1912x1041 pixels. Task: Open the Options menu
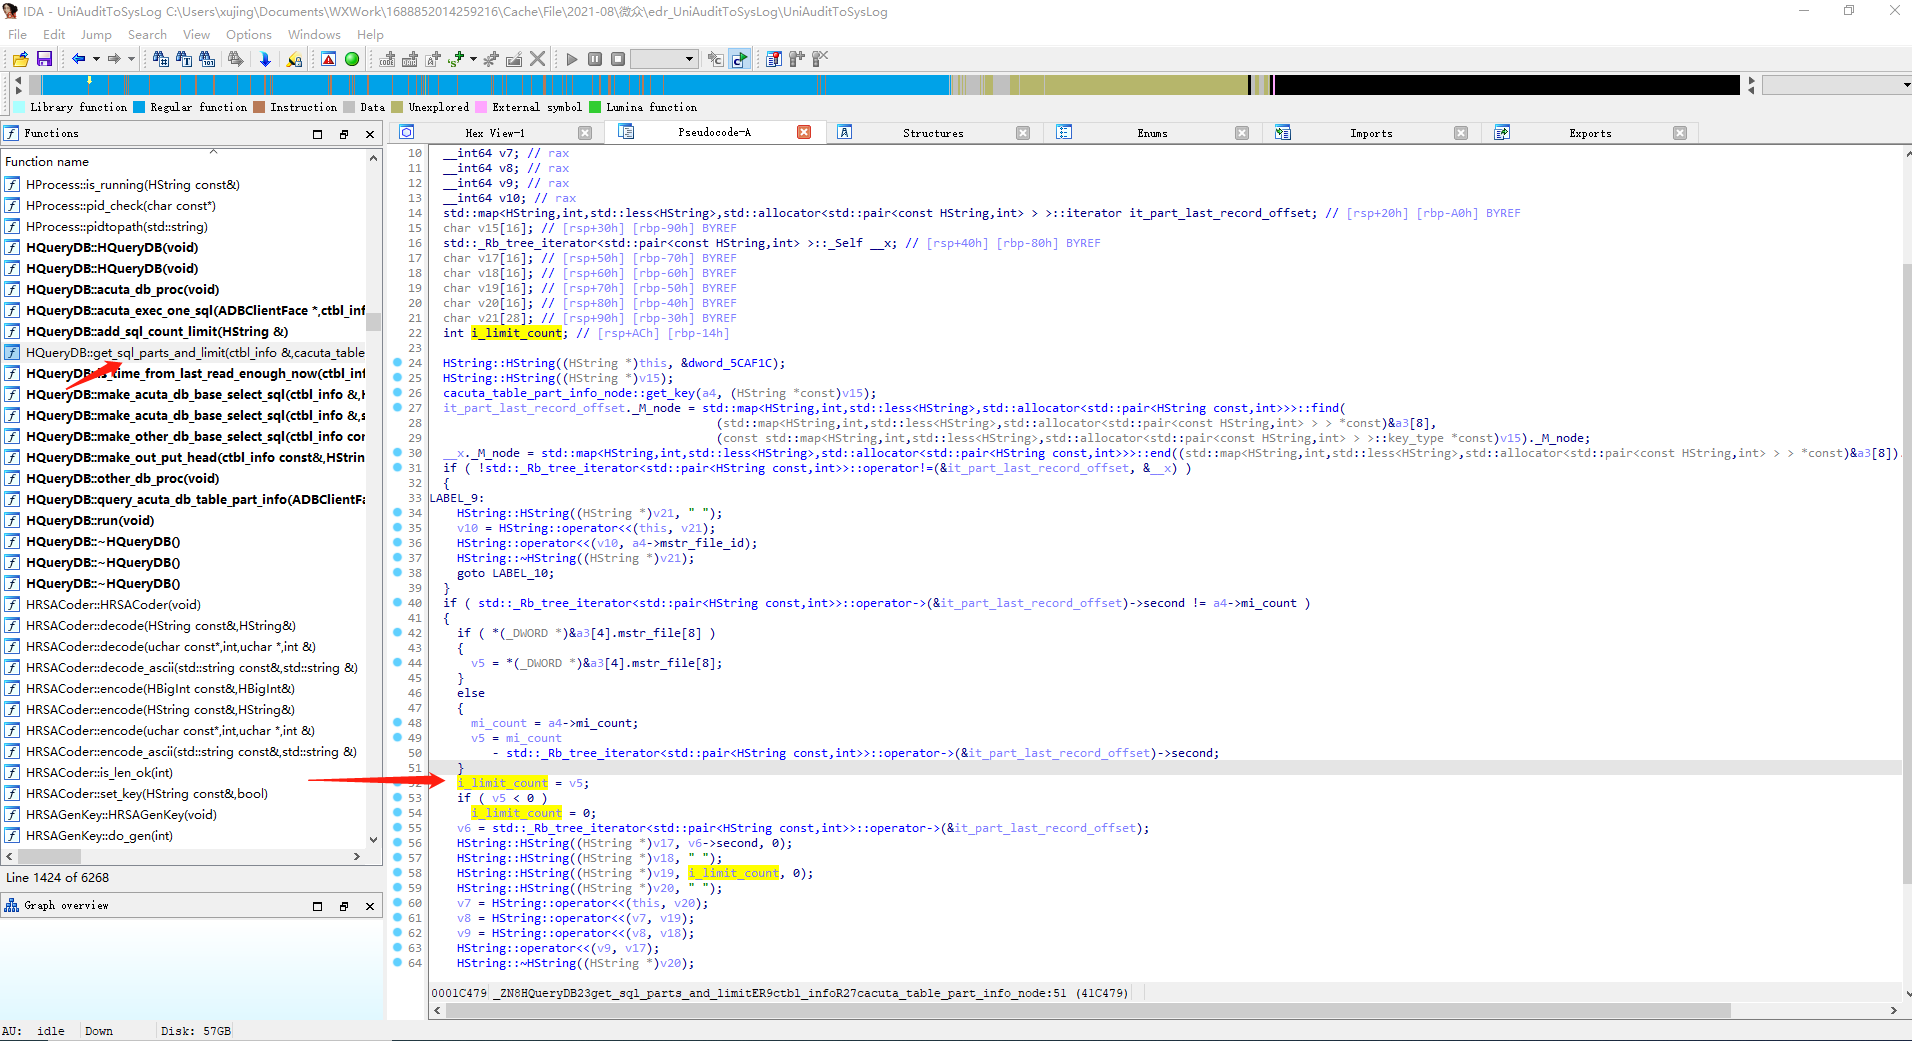point(248,34)
